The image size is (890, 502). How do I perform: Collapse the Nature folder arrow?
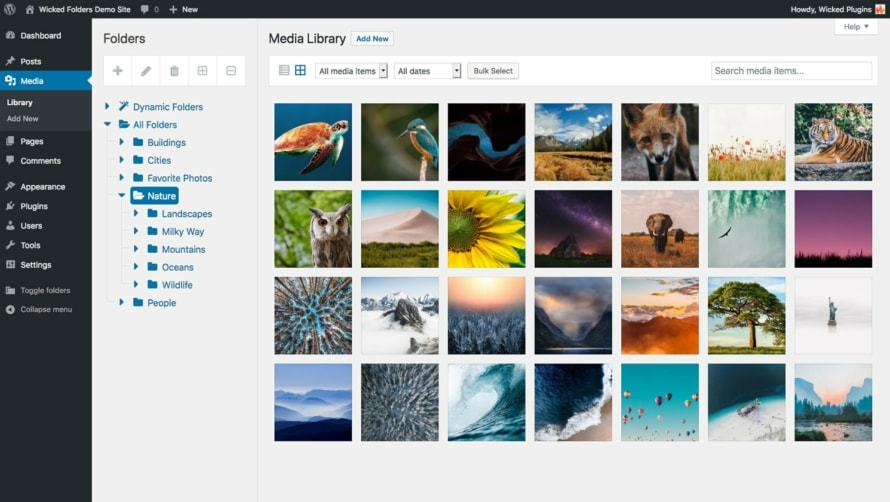point(122,196)
